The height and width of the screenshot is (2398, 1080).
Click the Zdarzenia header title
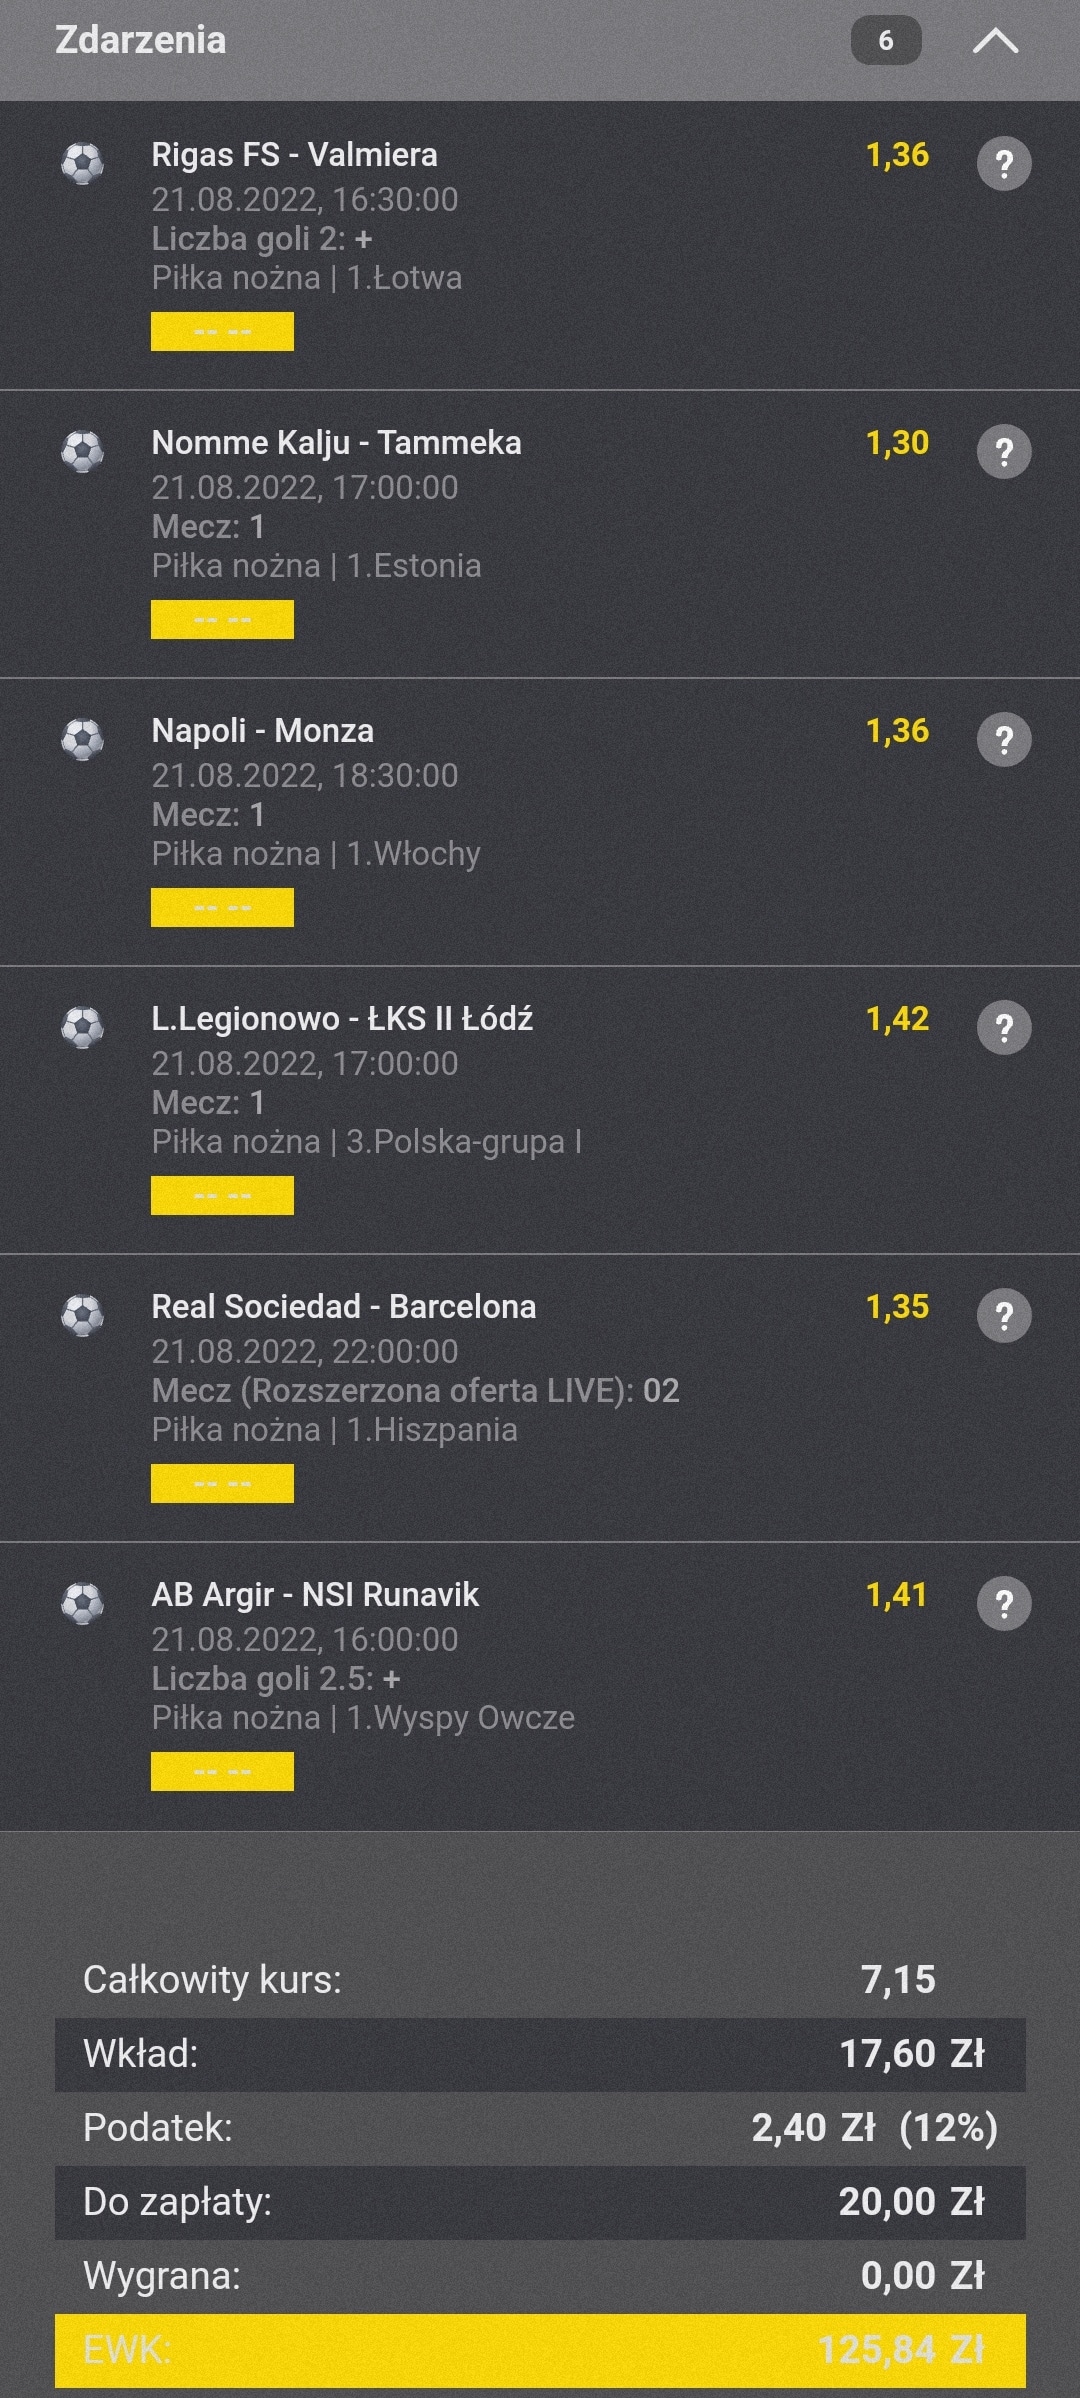coord(141,40)
